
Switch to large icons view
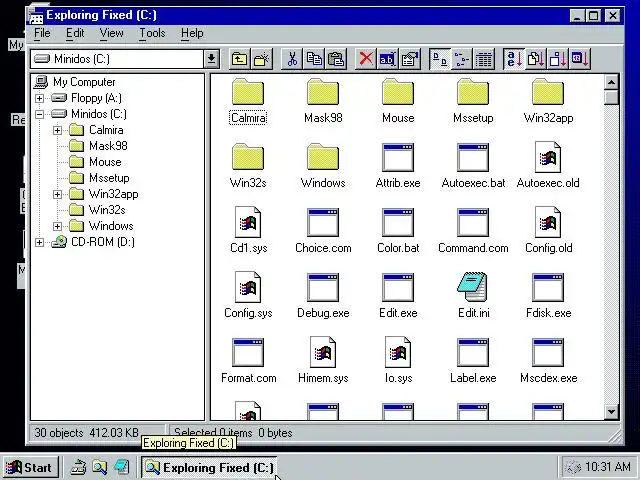[440, 59]
